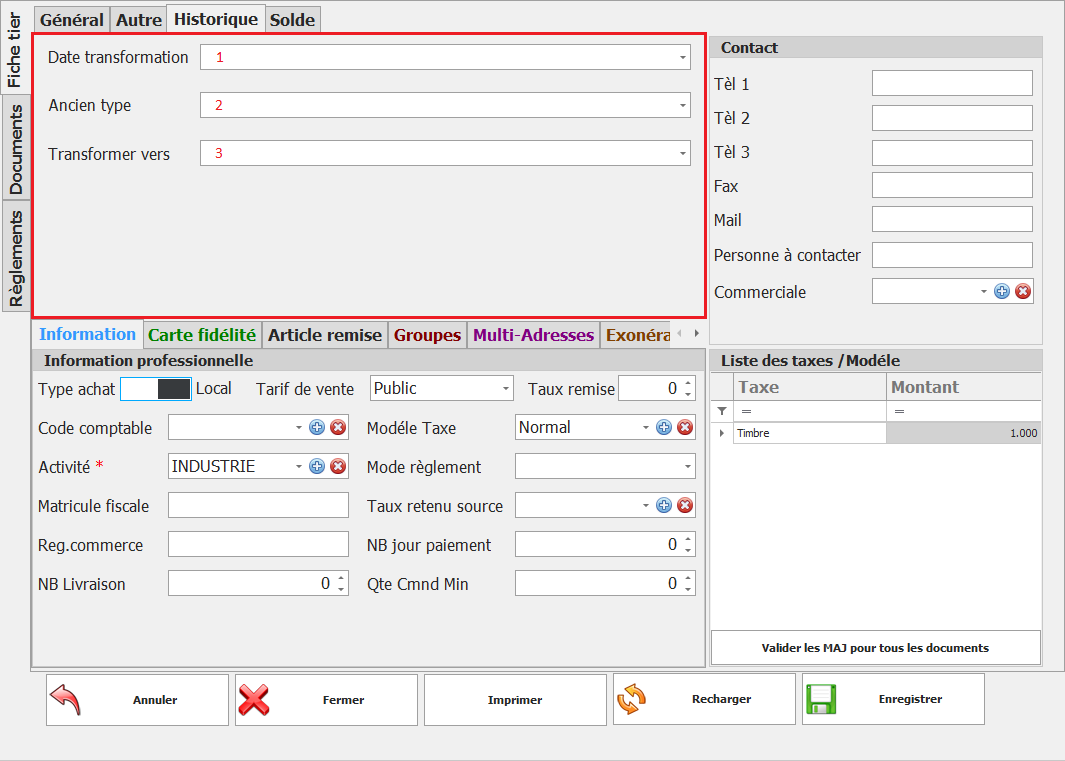Add a new Code comptable with plus icon

tap(317, 428)
